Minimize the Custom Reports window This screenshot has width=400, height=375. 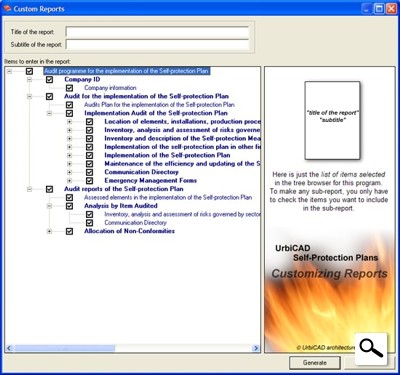pos(367,9)
